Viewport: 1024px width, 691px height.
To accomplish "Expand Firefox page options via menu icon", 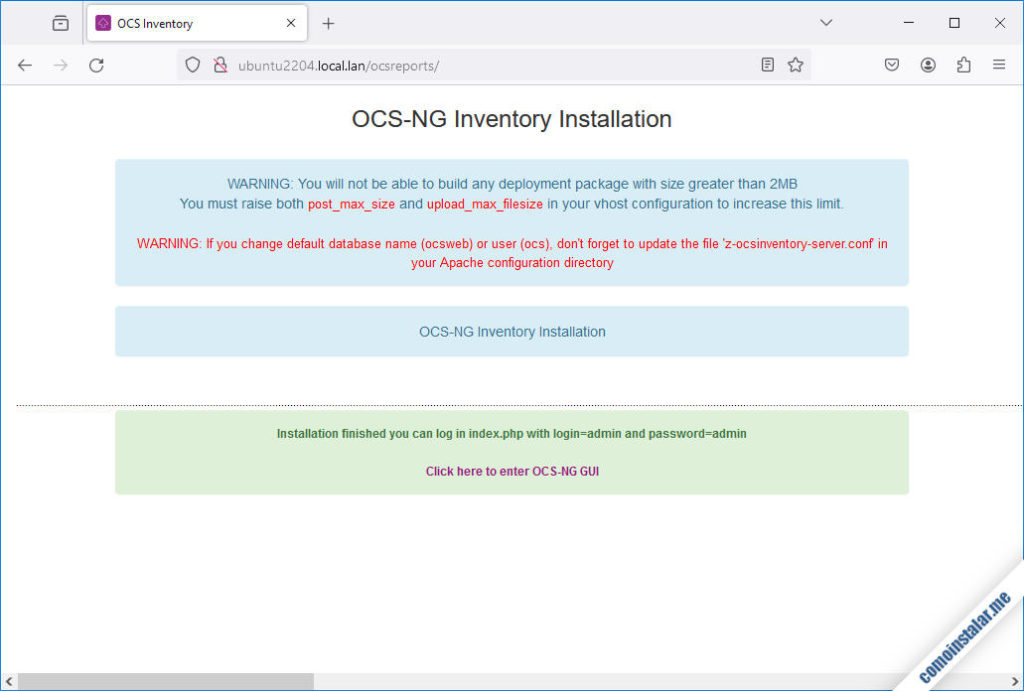I will pyautogui.click(x=999, y=64).
